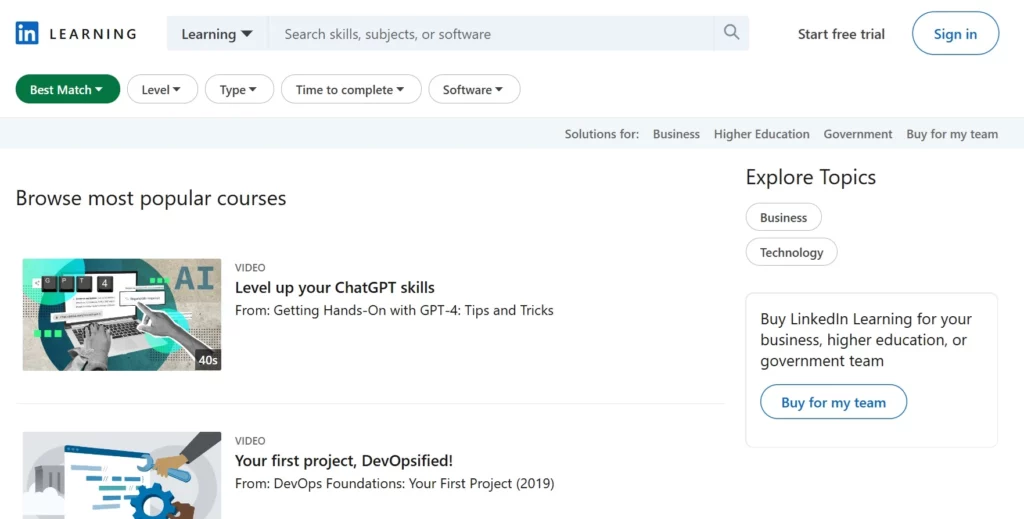This screenshot has height=519, width=1024.
Task: Expand the Level filter
Action: pyautogui.click(x=162, y=89)
